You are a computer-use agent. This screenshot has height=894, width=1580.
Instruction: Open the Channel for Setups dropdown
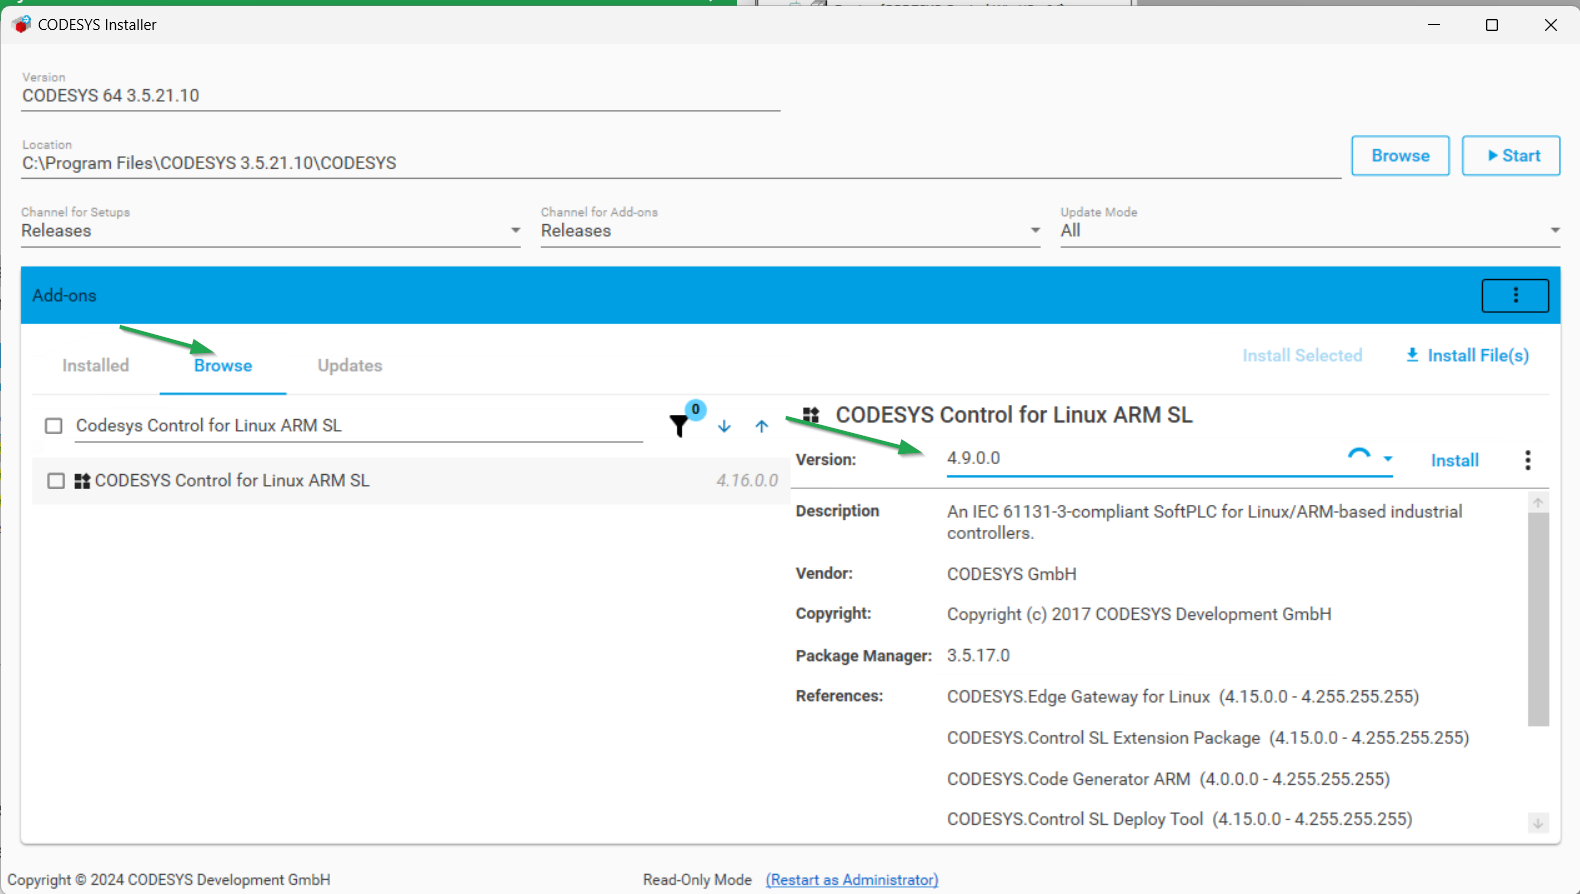515,231
